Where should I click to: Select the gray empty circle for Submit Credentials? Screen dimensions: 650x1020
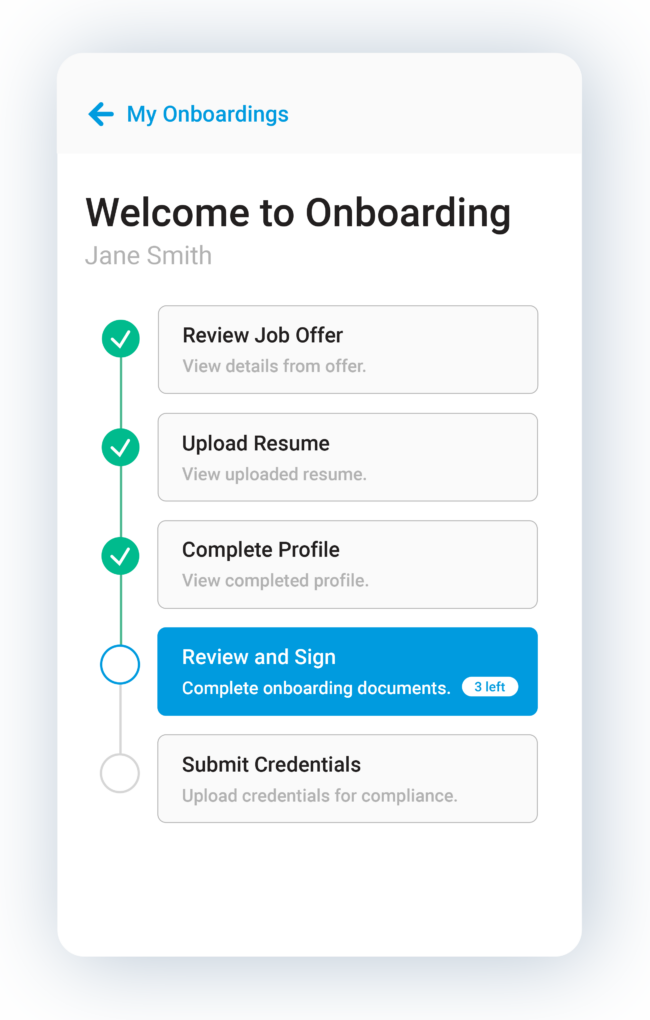[120, 773]
